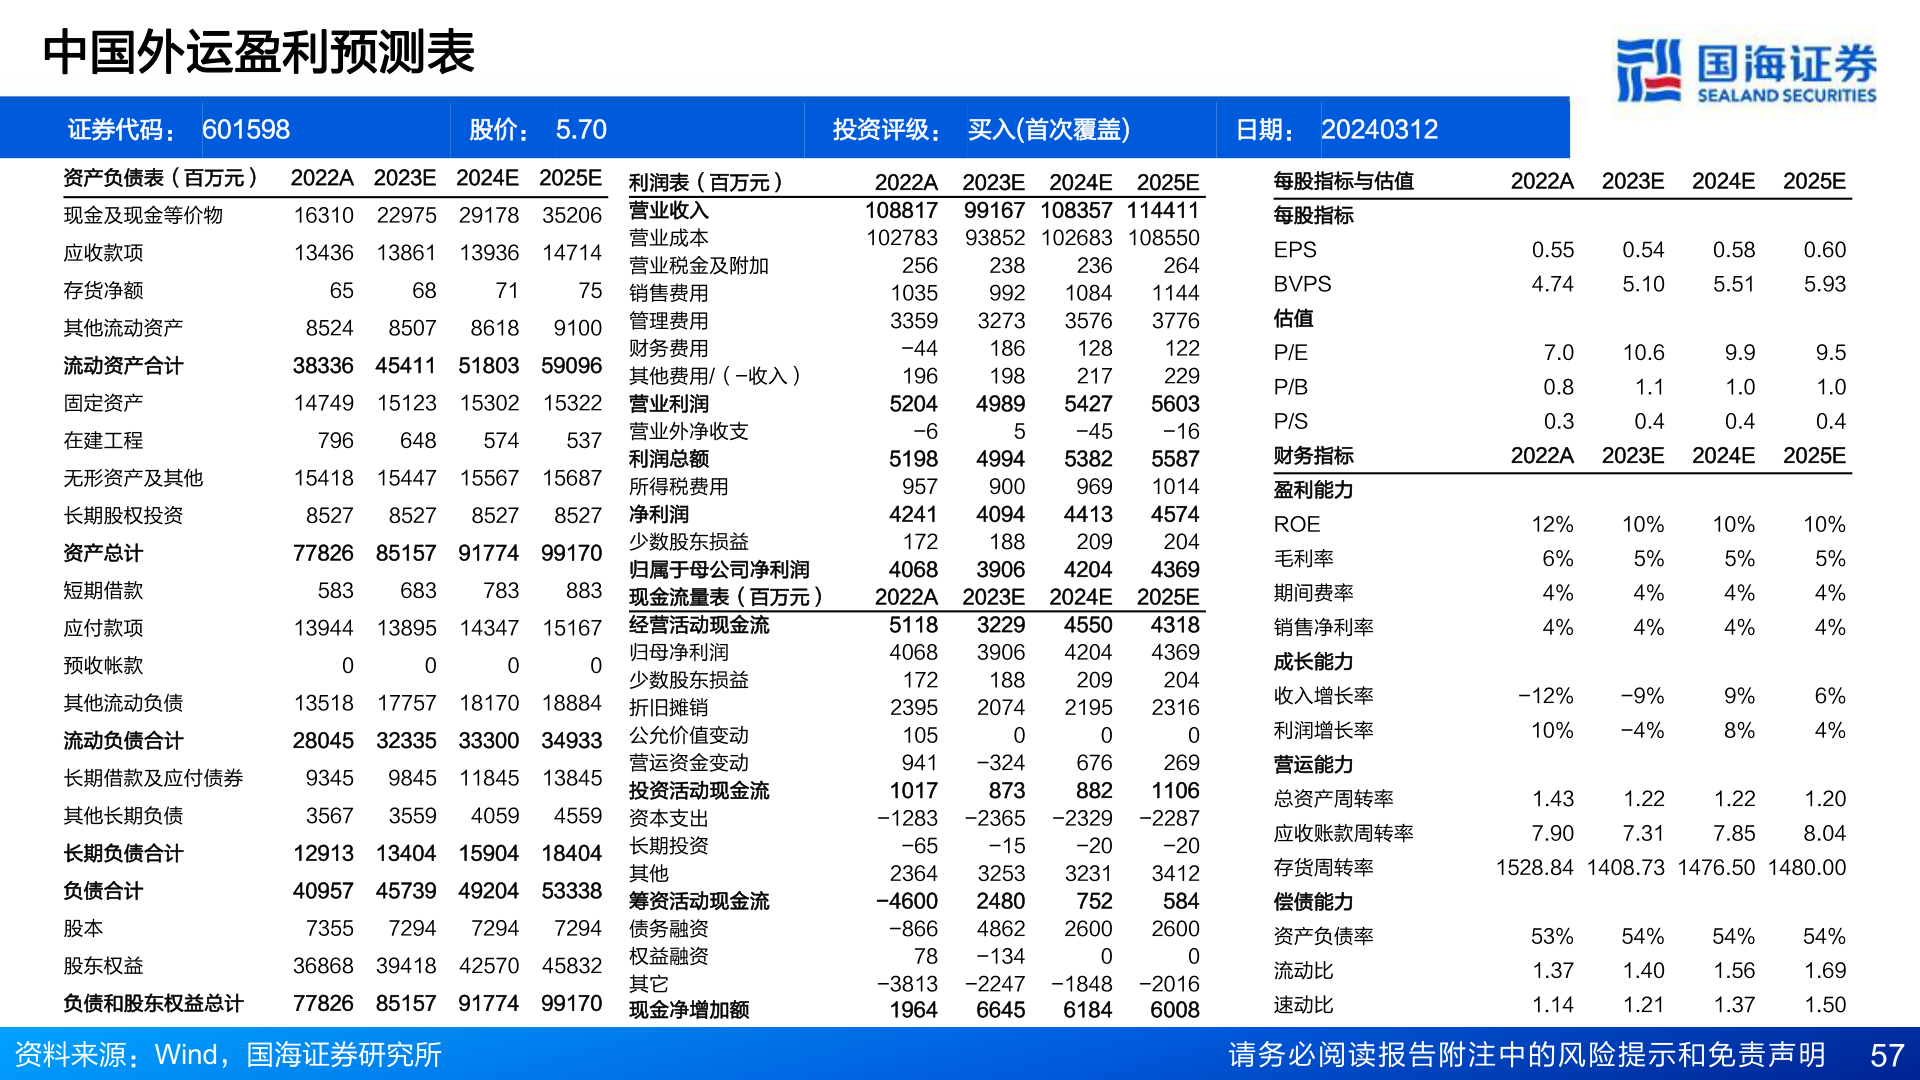The height and width of the screenshot is (1080, 1920).
Task: Click the 现金净增加额 row label
Action: 688,1010
